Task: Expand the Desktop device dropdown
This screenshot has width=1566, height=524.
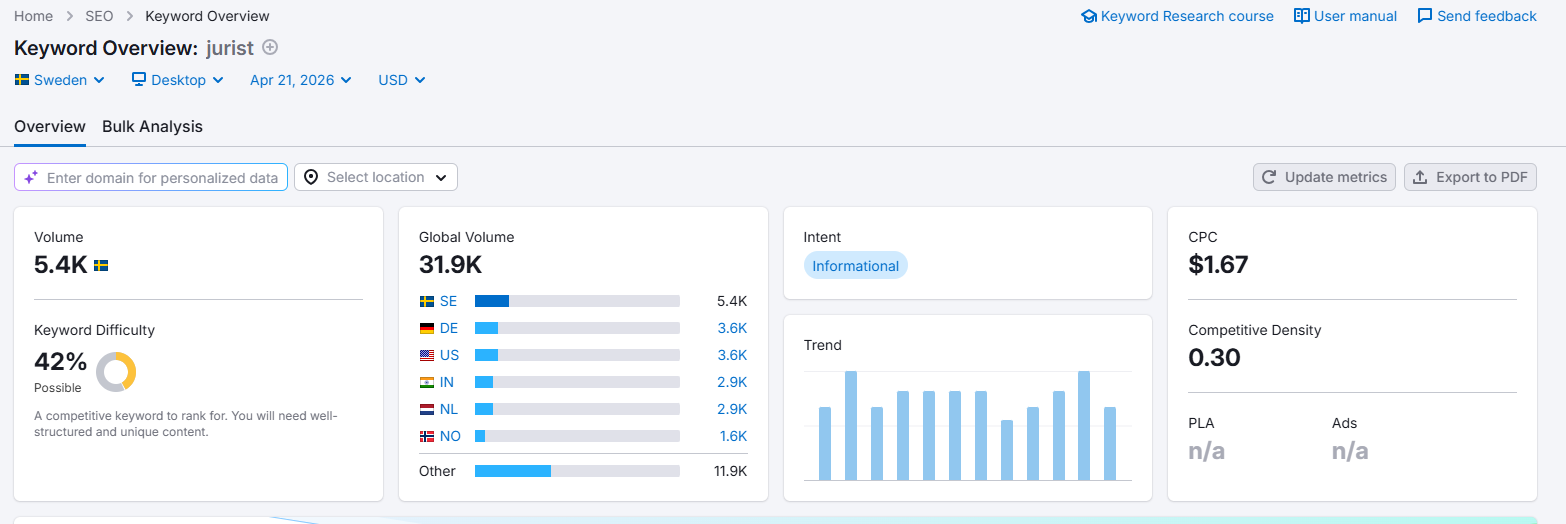Action: point(178,80)
